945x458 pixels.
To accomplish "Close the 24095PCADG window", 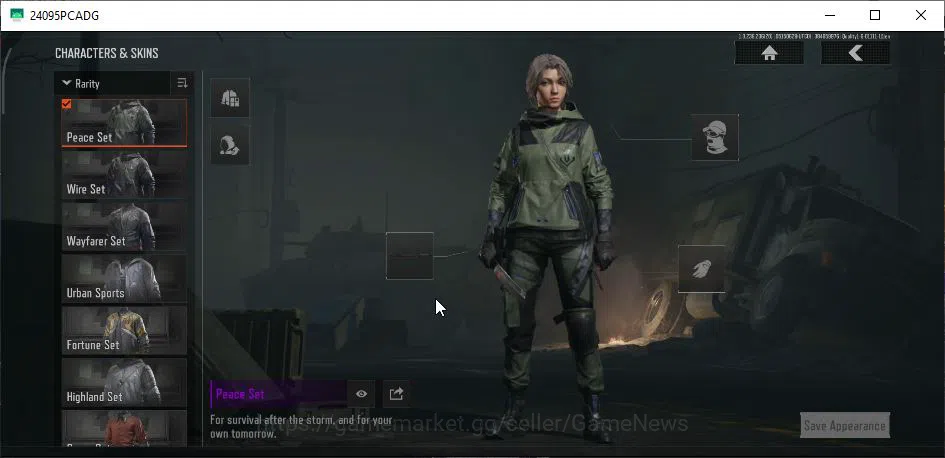I will 921,16.
